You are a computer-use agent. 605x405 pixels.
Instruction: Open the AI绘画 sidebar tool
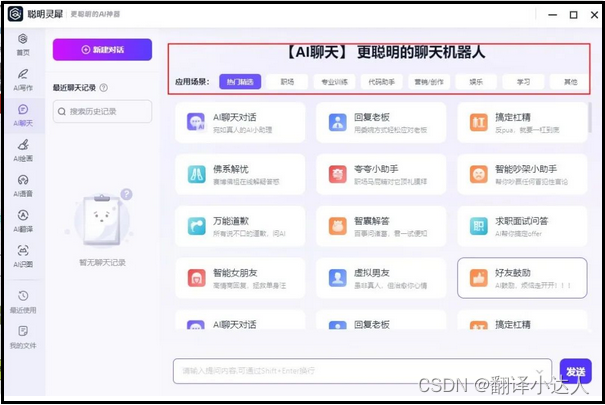tap(23, 150)
